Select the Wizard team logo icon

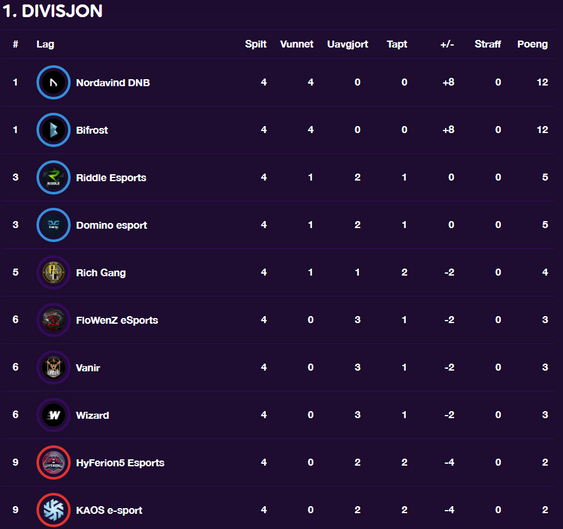tap(53, 415)
